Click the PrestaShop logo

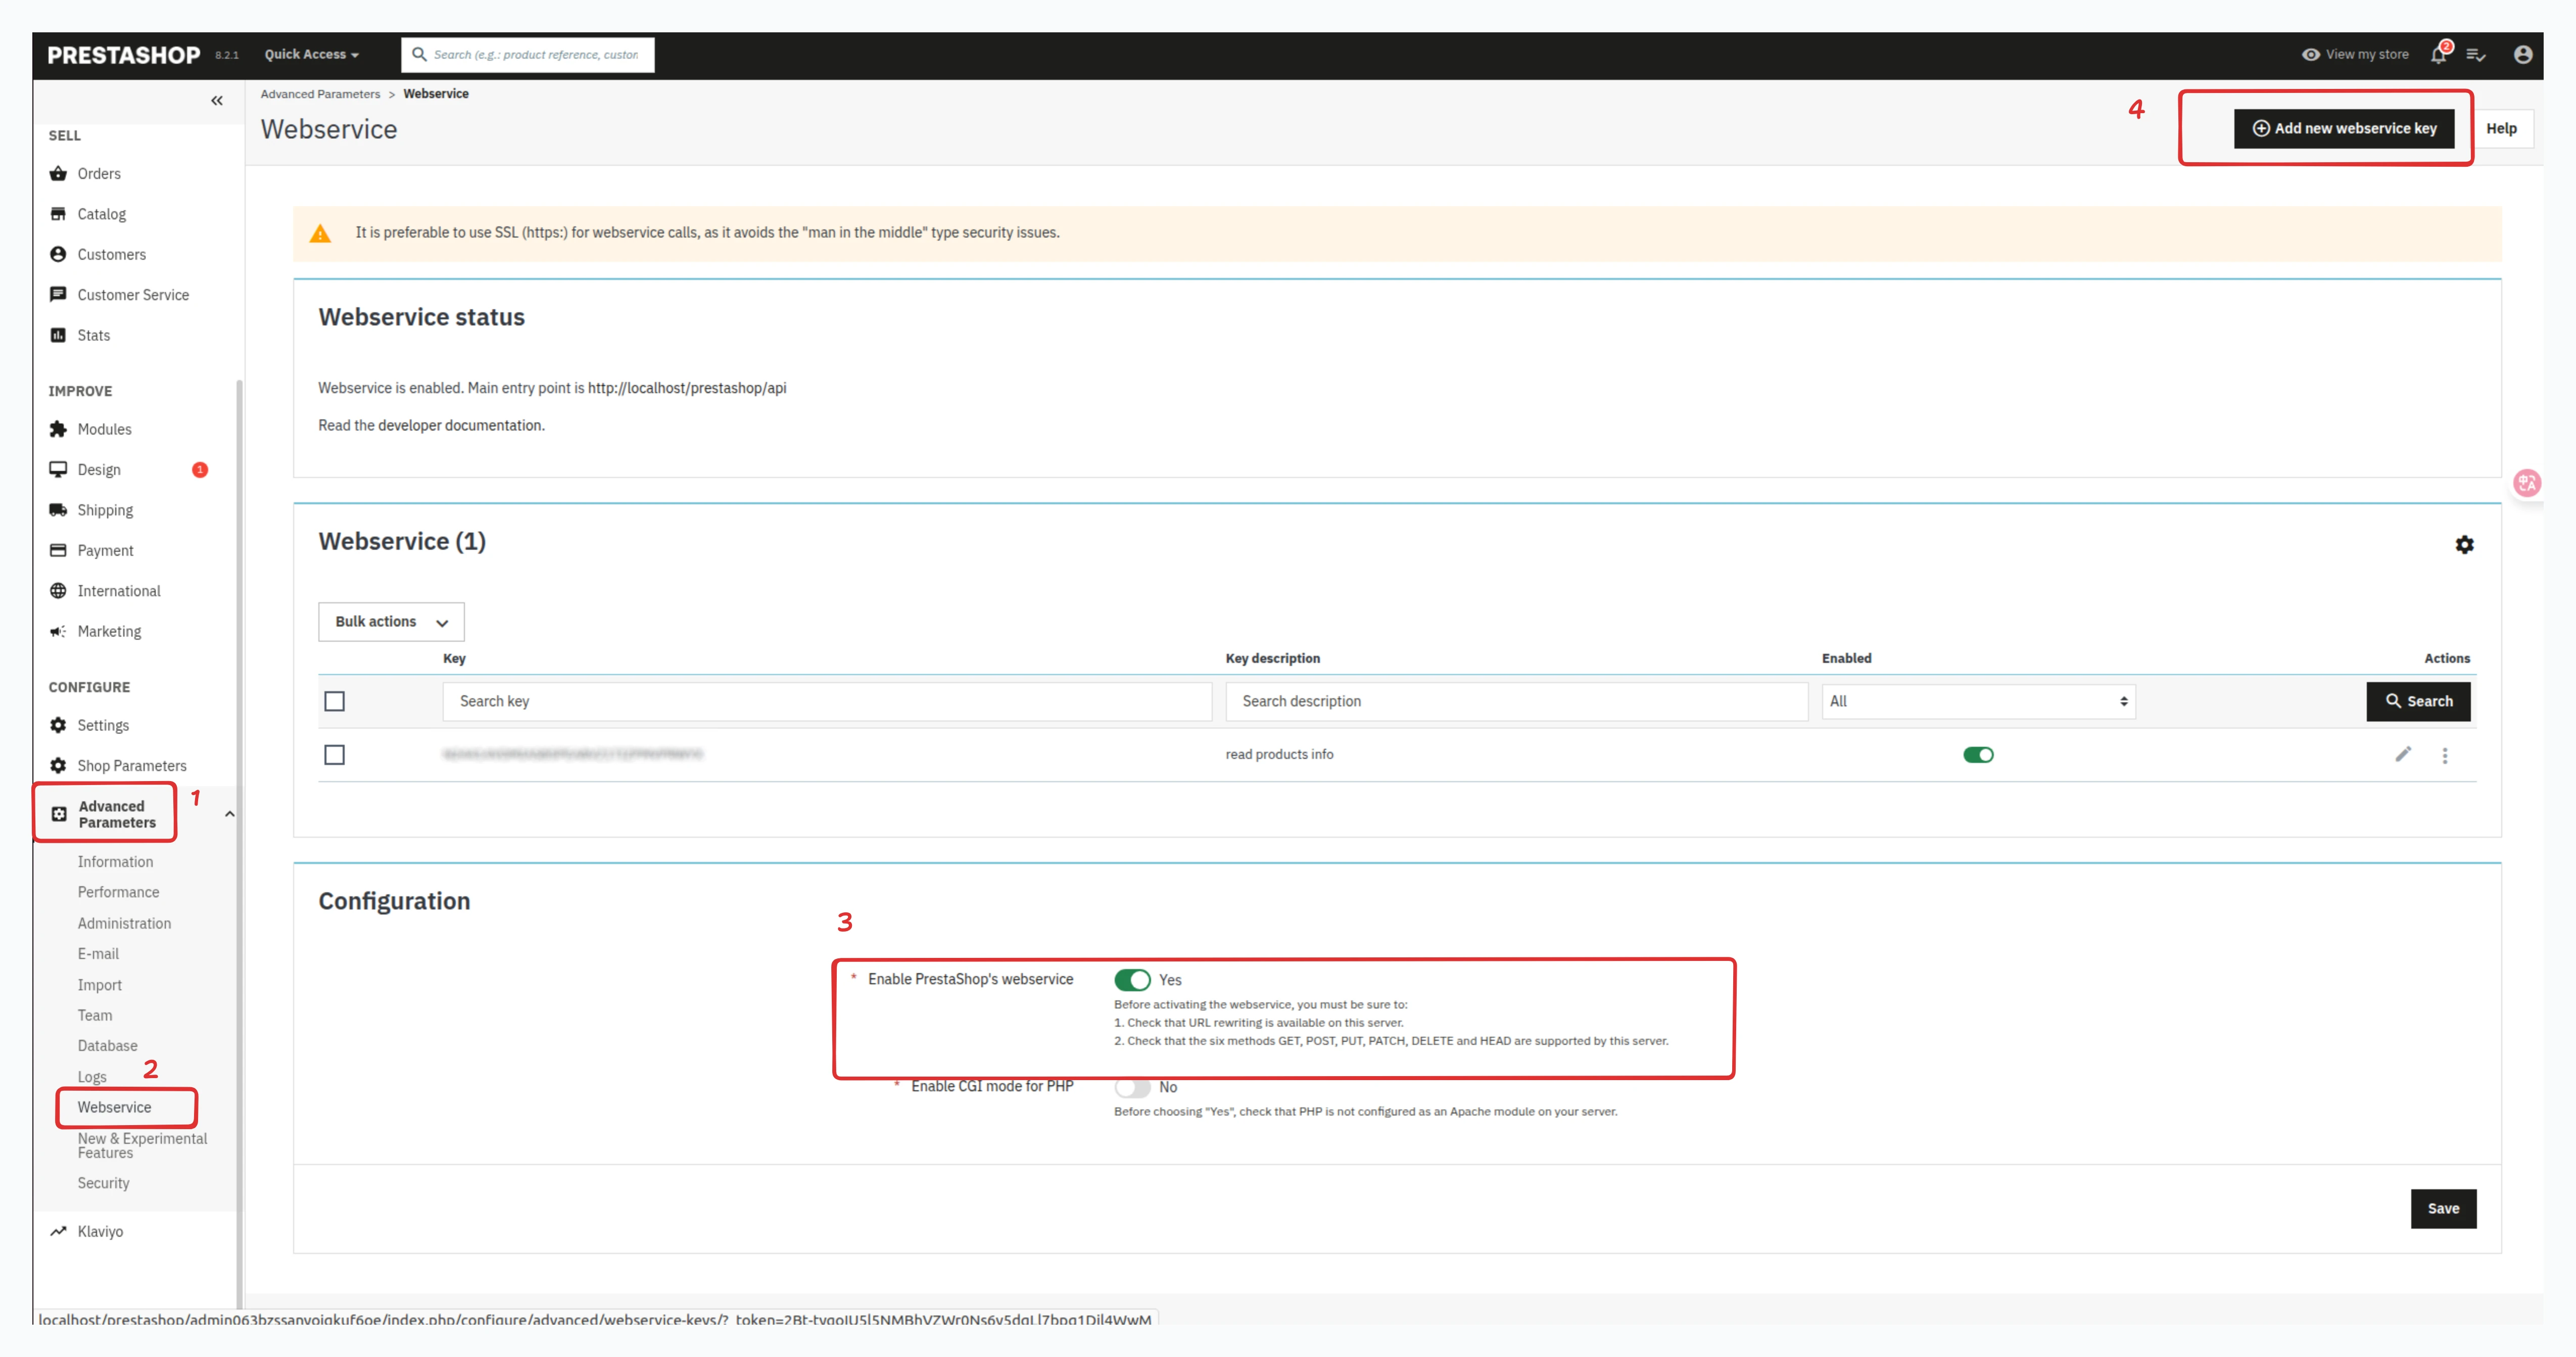124,55
